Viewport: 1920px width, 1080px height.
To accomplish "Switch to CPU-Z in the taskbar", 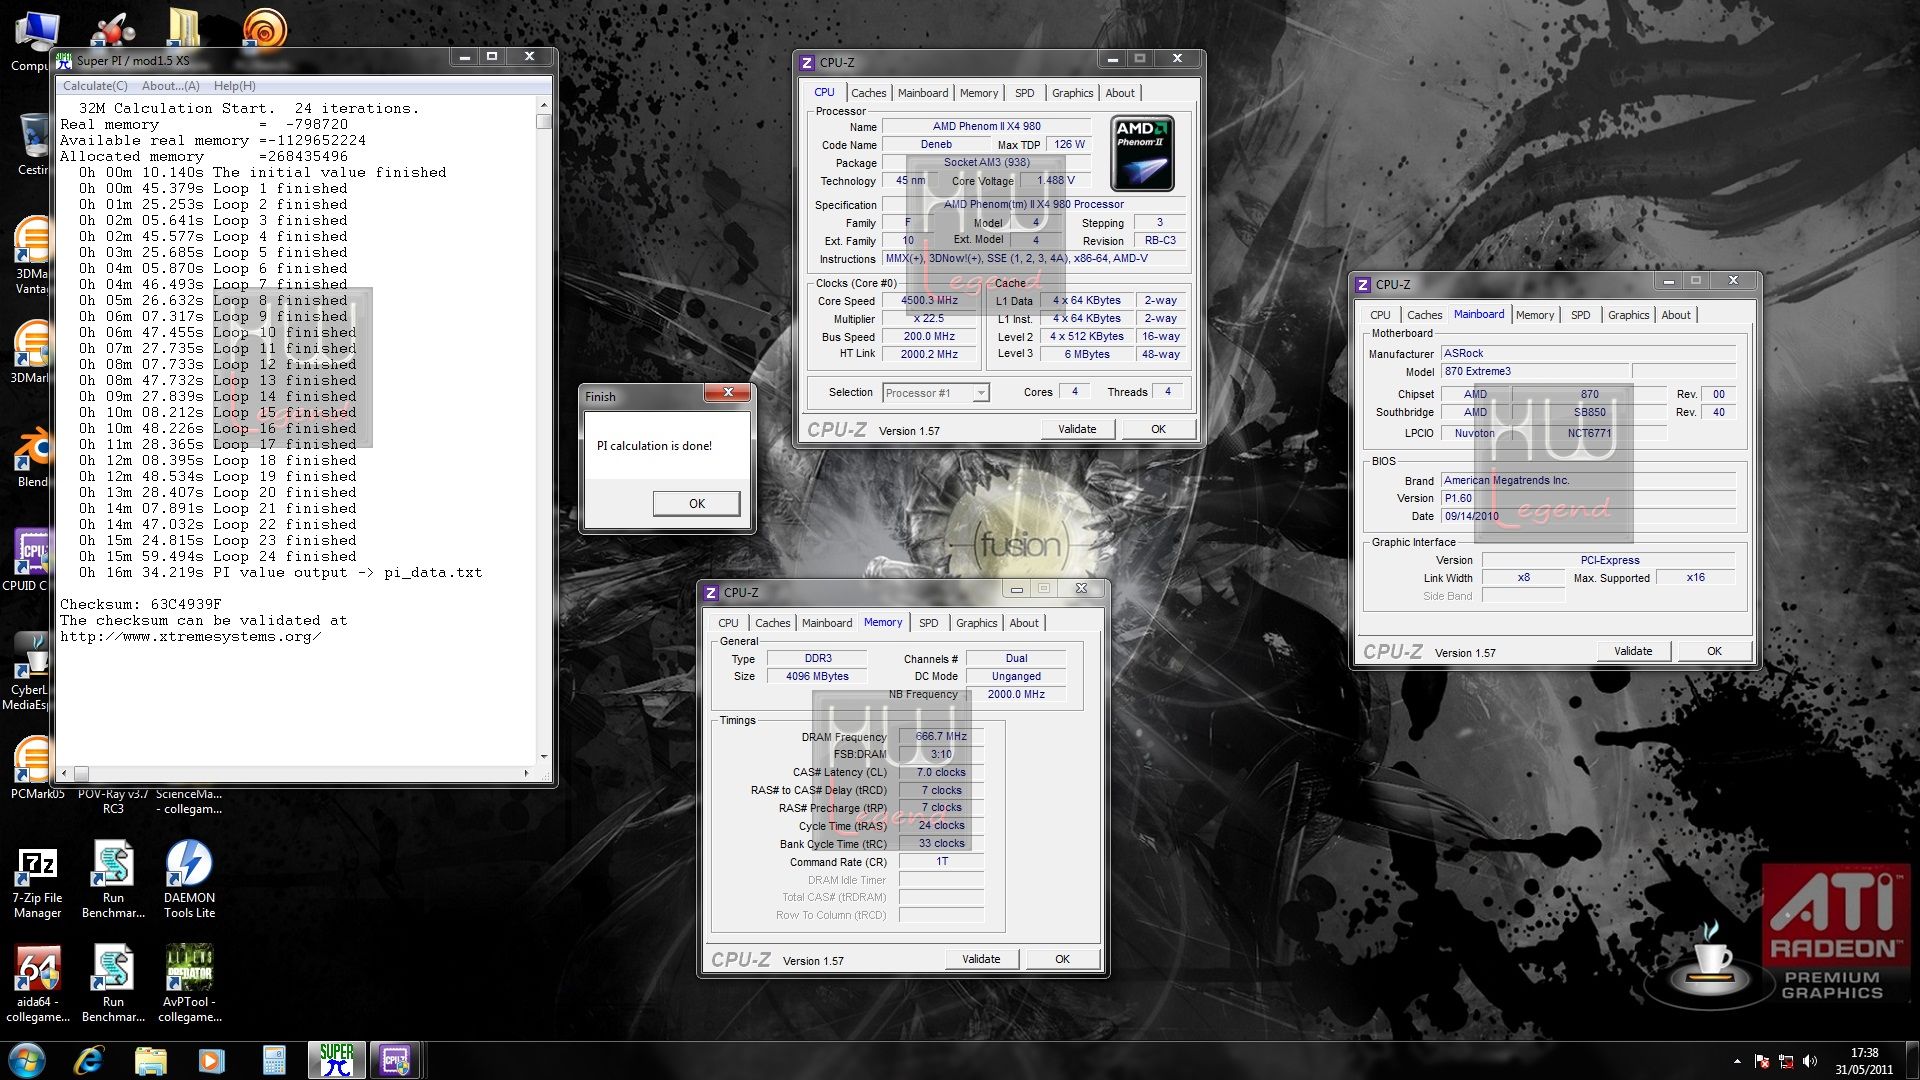I will point(395,1060).
